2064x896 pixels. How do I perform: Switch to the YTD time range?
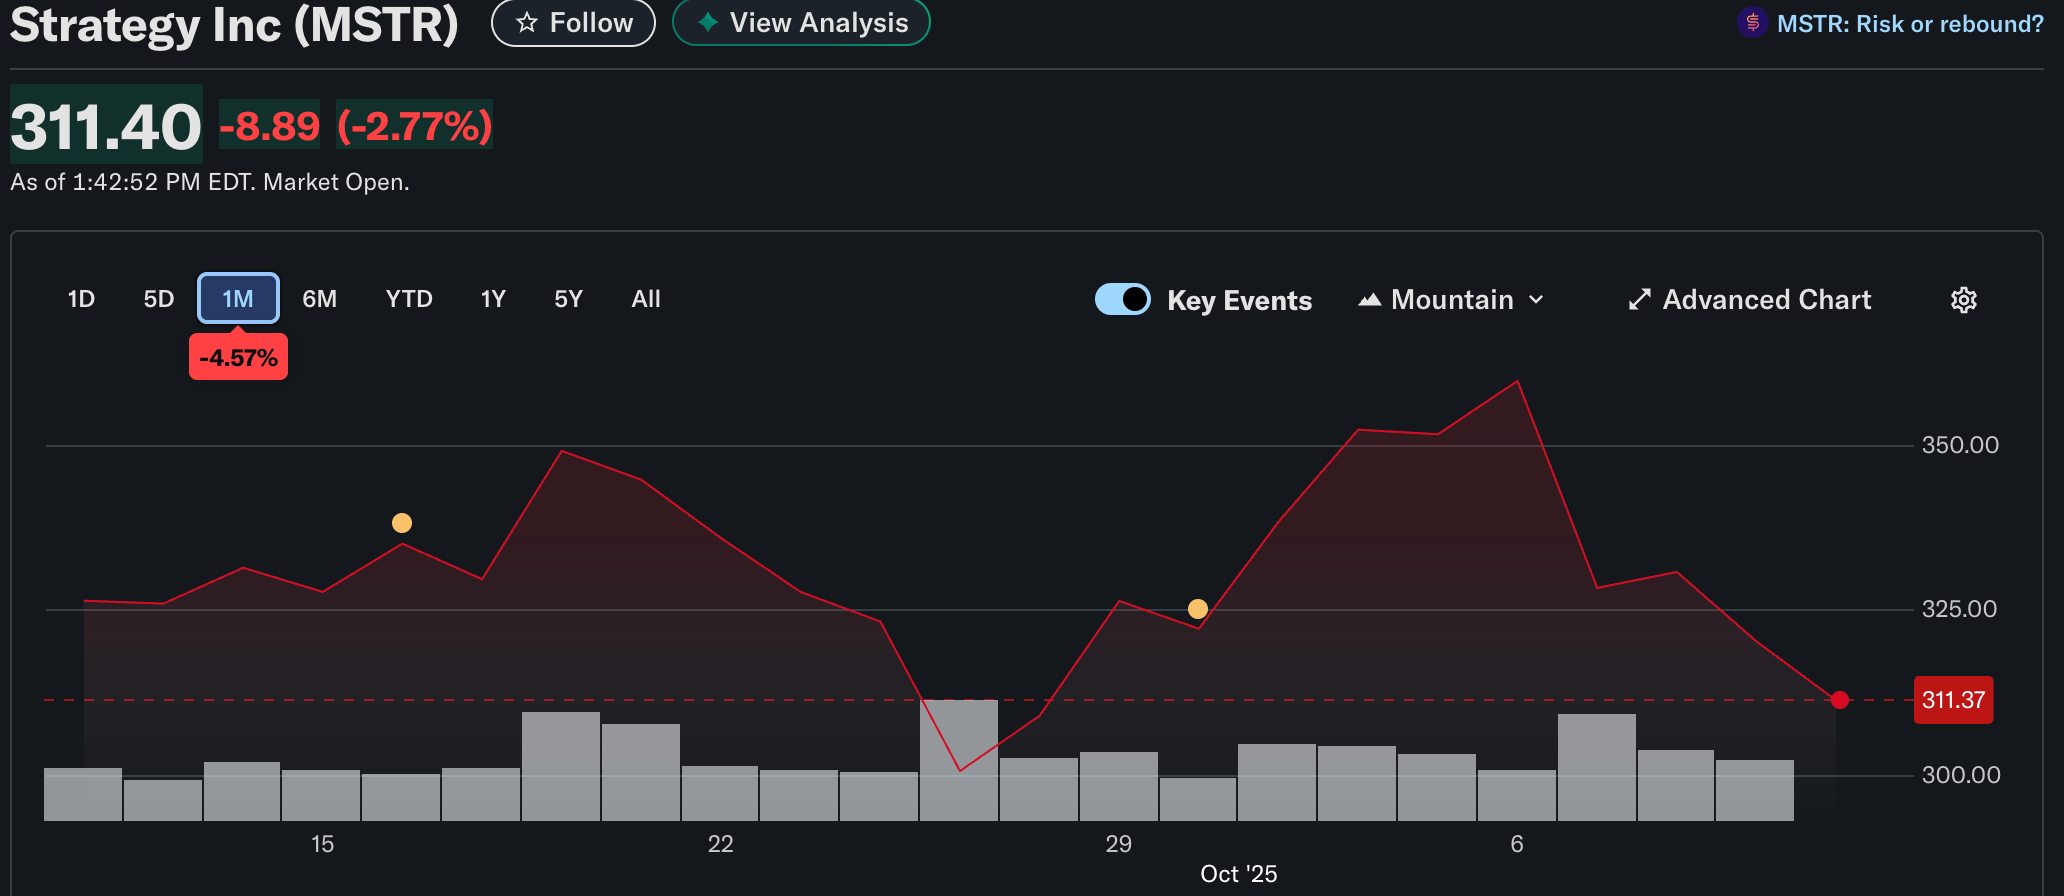point(409,299)
